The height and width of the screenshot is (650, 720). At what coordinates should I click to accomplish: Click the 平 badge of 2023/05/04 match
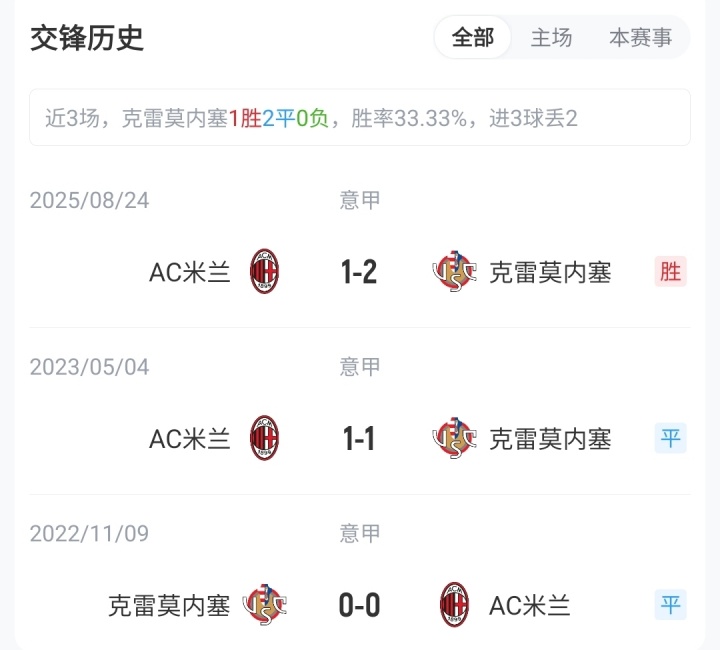(x=671, y=438)
